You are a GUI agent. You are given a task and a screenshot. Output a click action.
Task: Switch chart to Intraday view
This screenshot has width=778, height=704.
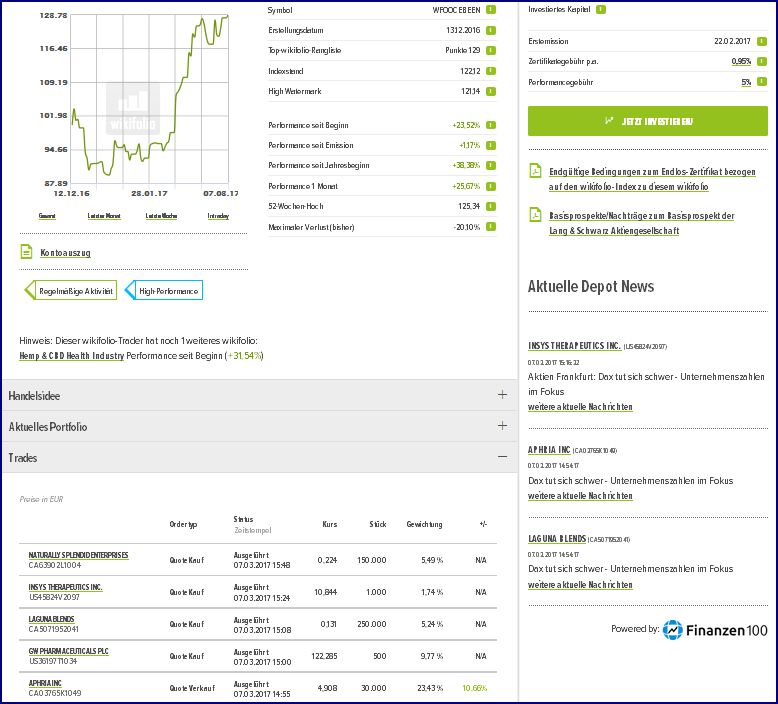218,215
